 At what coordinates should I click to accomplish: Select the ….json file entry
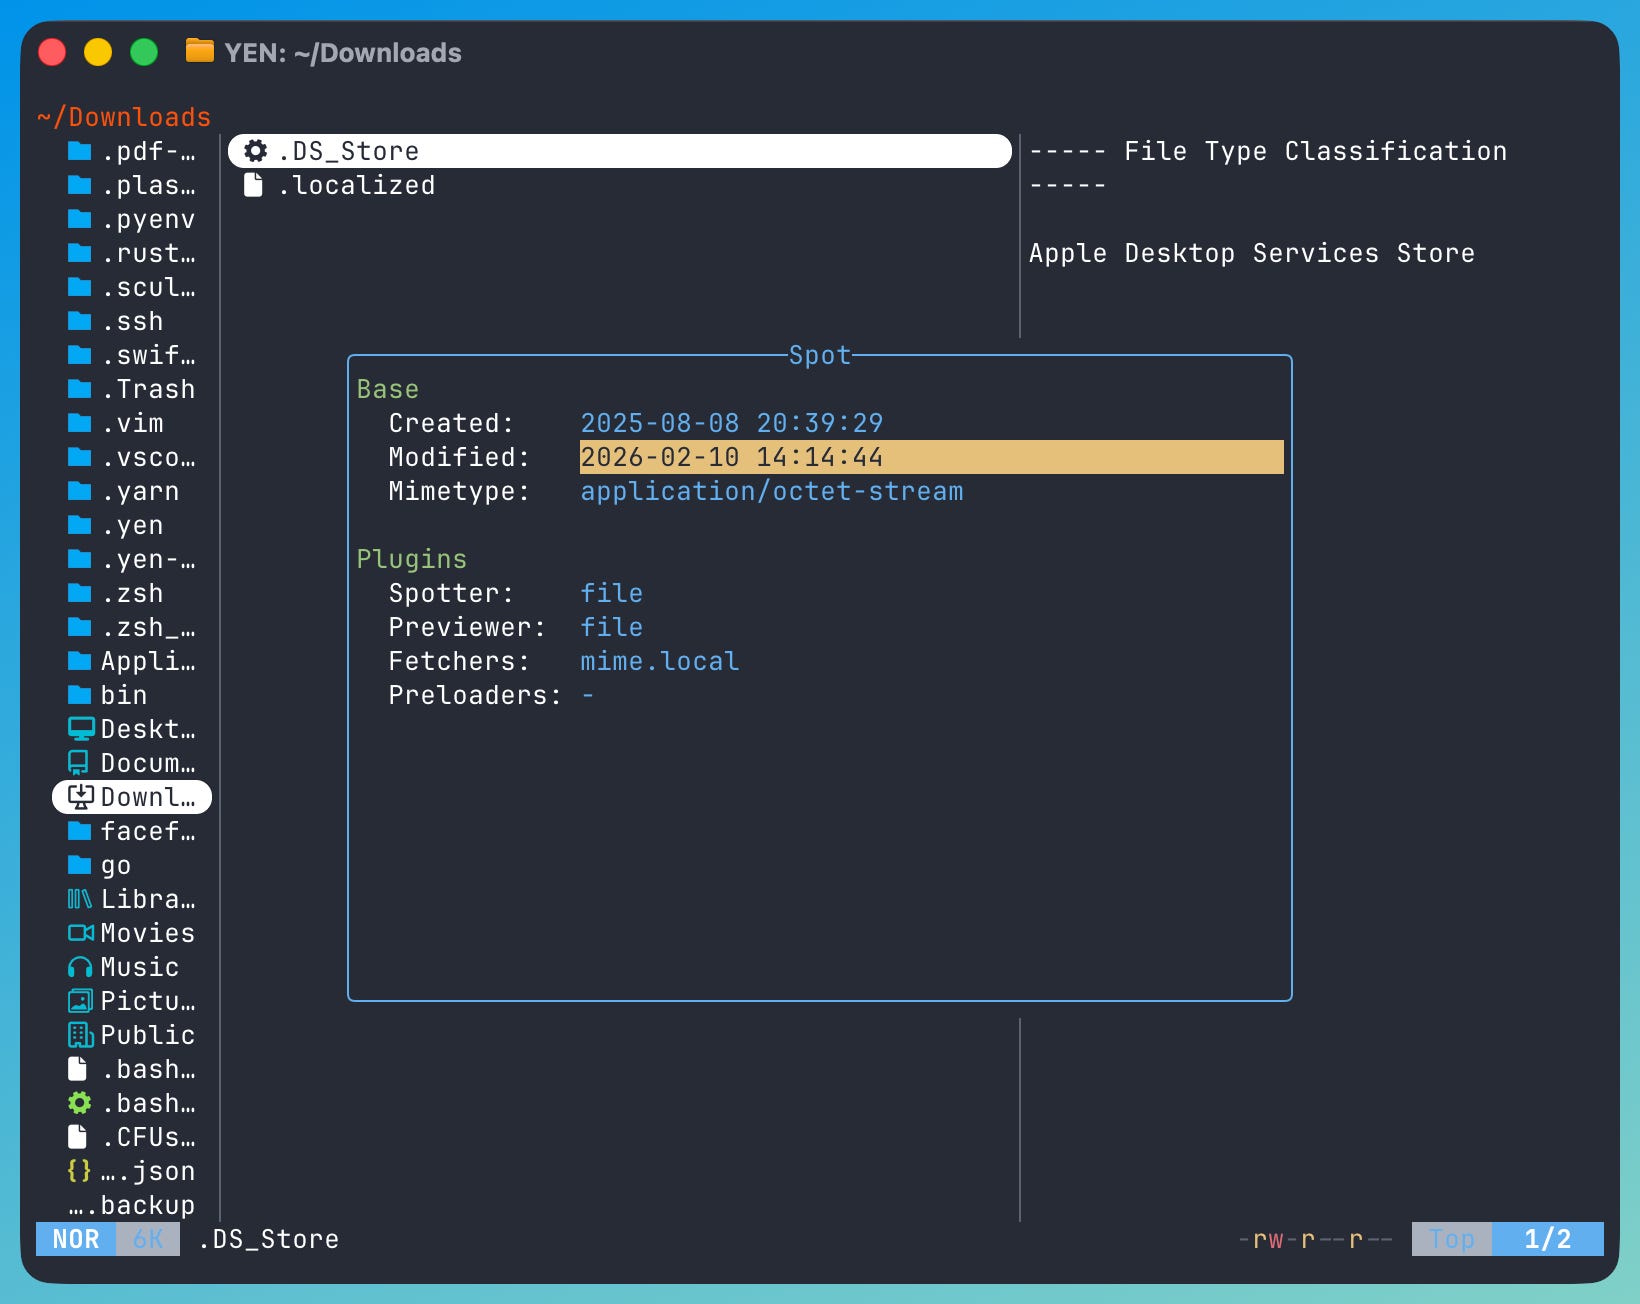point(132,1171)
